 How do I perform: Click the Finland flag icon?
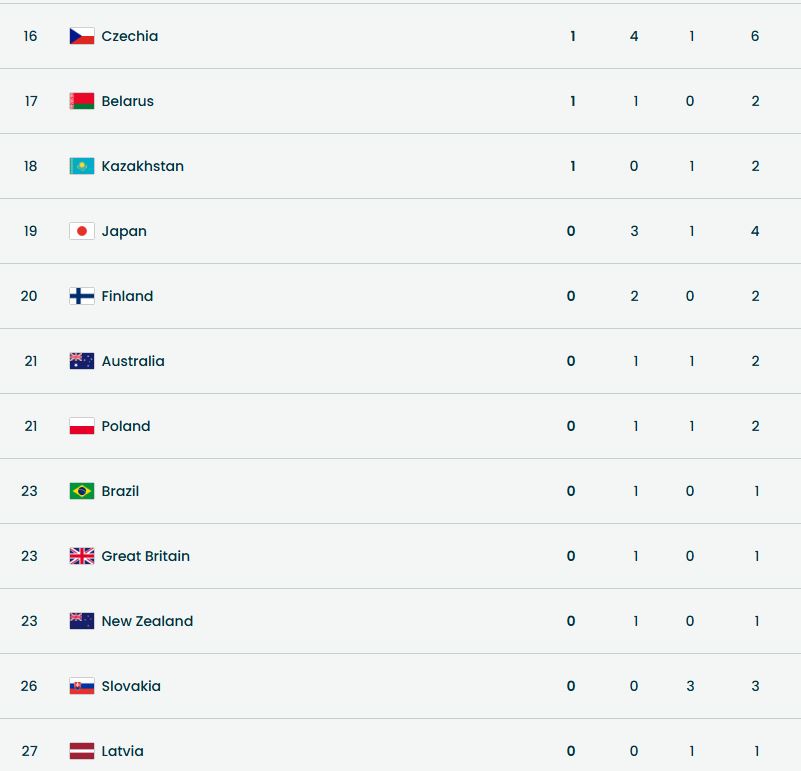81,296
